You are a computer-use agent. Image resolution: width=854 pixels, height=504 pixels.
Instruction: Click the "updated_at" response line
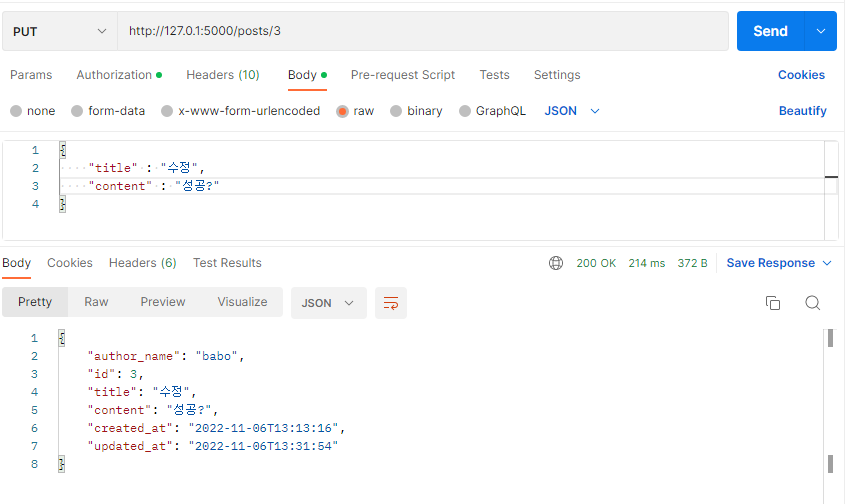[x=212, y=446]
